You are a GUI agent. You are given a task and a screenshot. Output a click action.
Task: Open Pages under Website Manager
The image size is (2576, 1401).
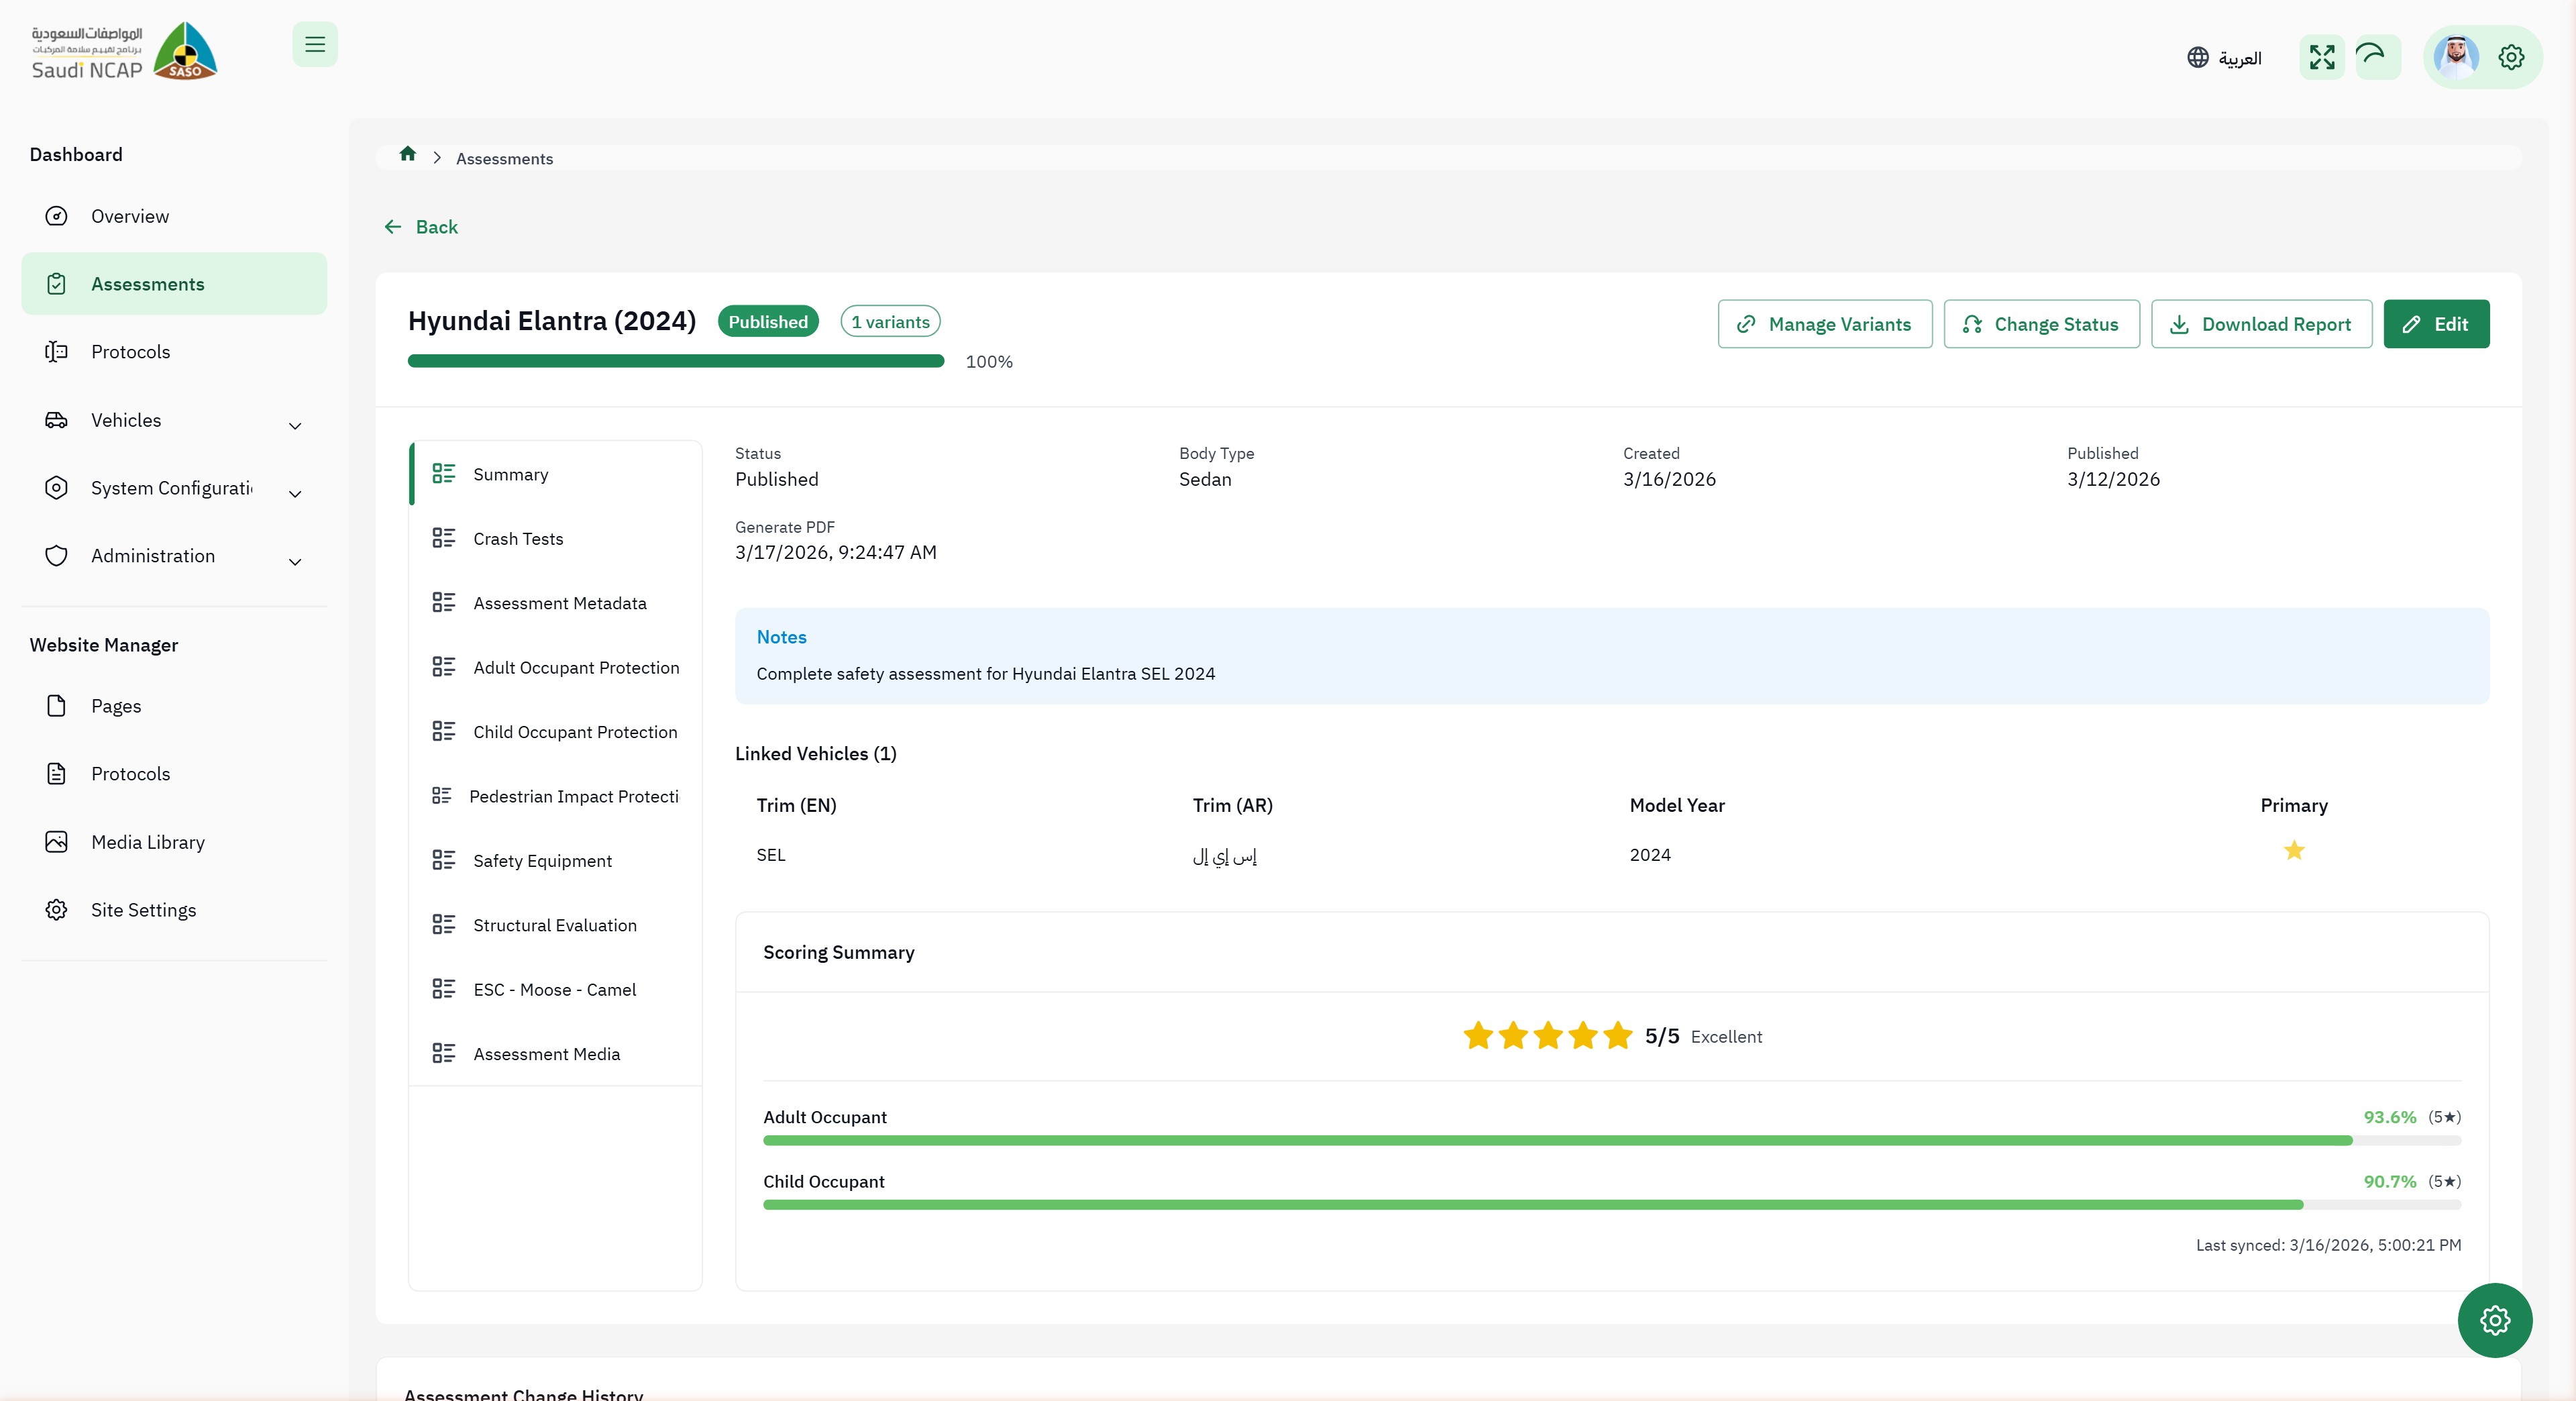click(x=174, y=706)
